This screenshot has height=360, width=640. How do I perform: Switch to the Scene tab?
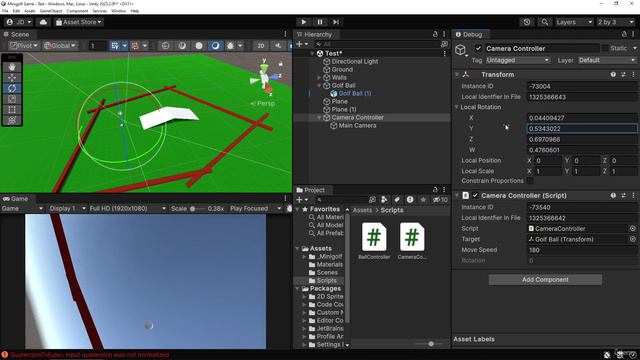coord(17,34)
